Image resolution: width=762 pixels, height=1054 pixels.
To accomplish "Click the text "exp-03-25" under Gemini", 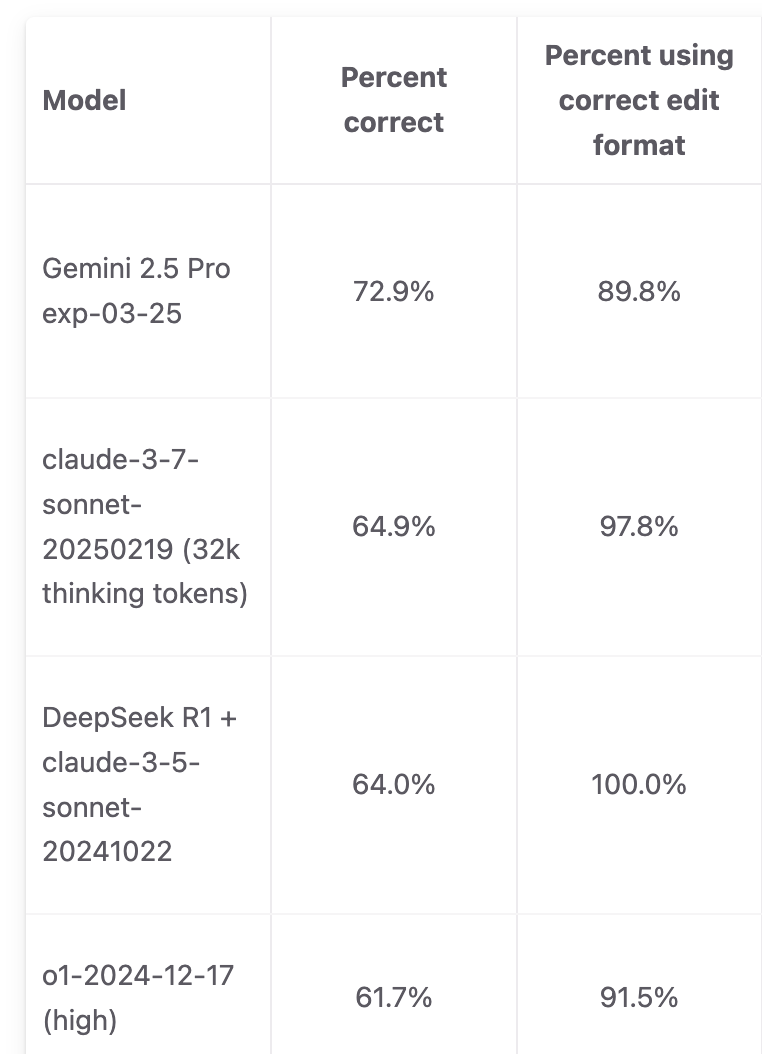I will pos(112,313).
